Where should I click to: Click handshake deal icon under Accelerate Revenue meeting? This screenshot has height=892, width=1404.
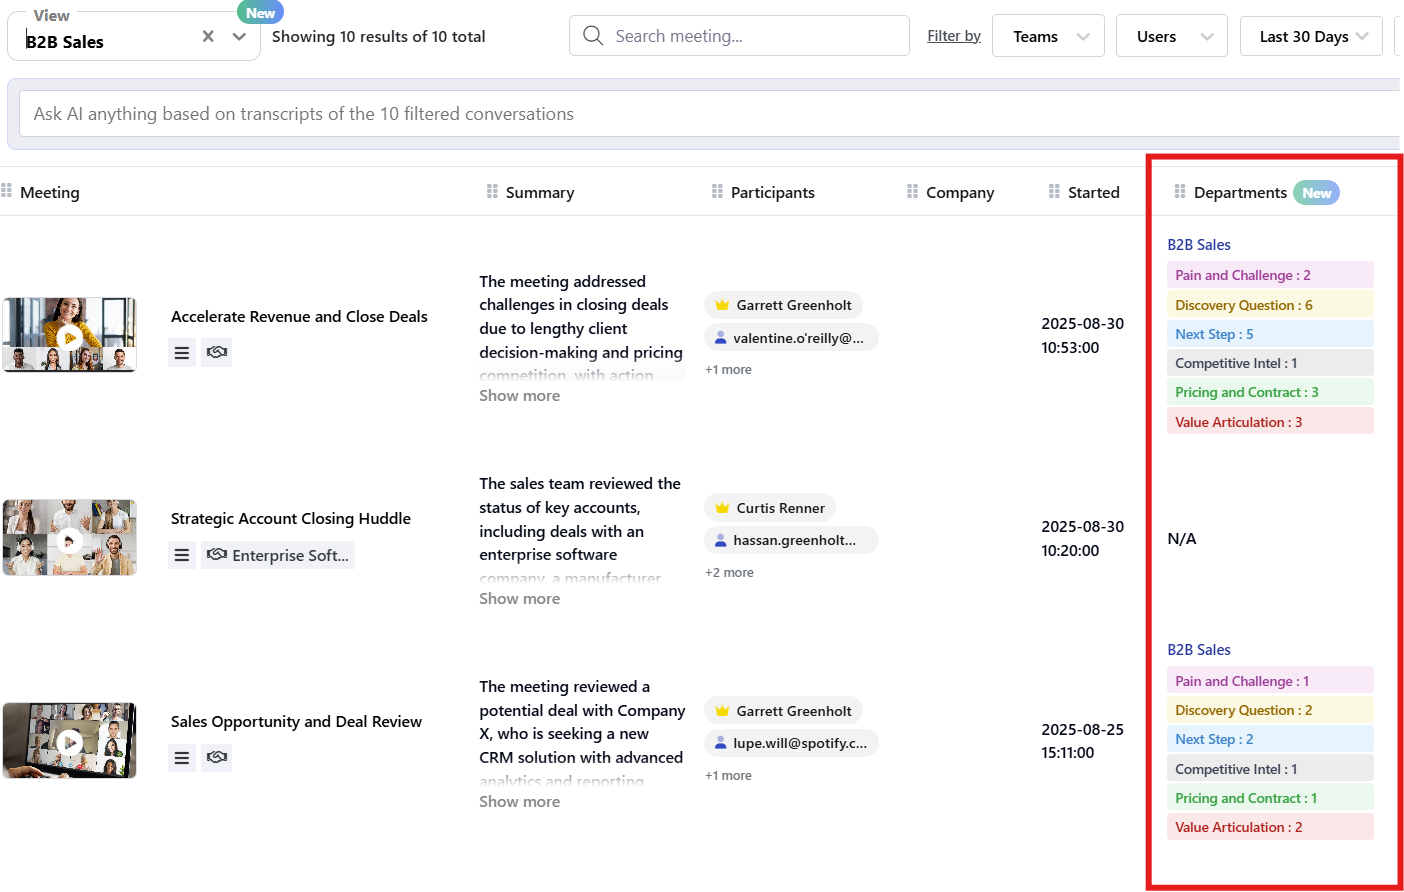(217, 352)
